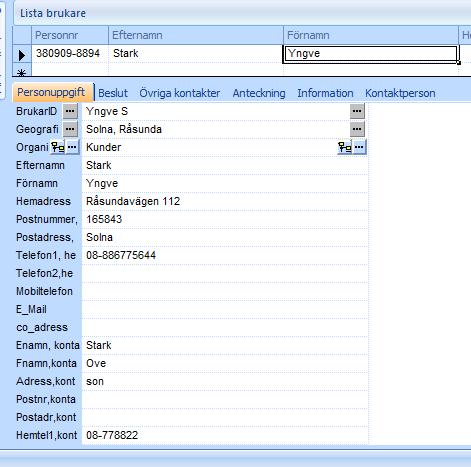
Task: Switch to the Information tab
Action: (x=325, y=93)
